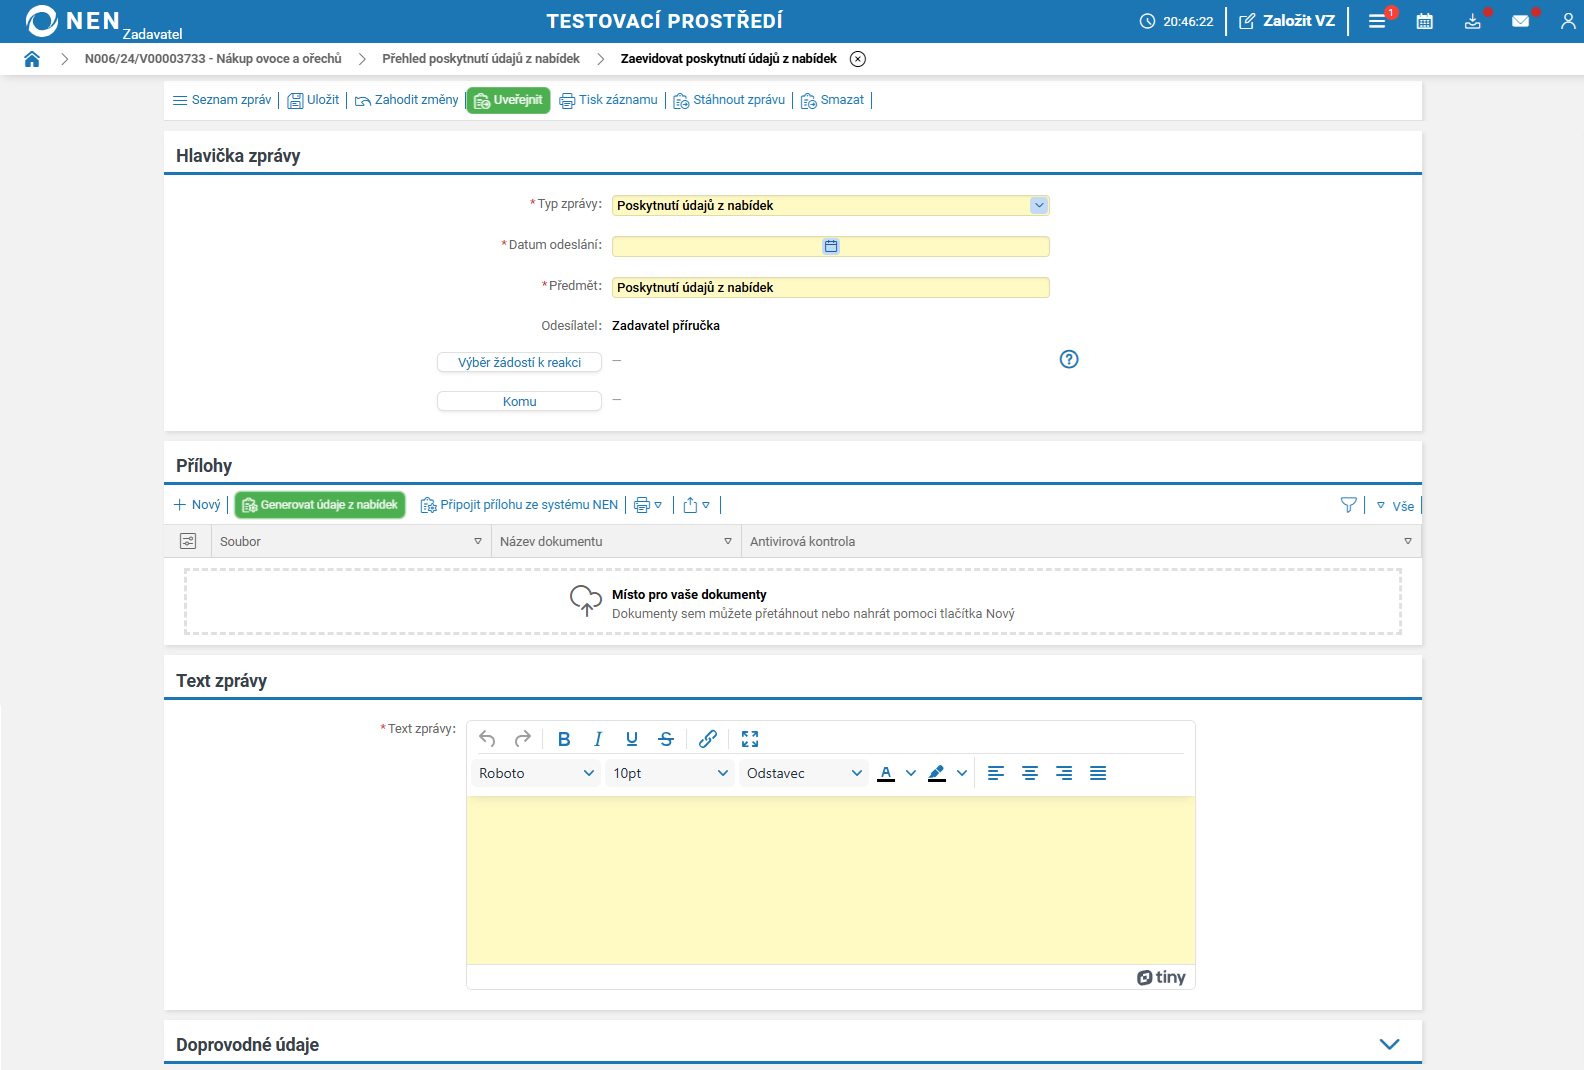Open the Roboto font family dropdown
The height and width of the screenshot is (1070, 1584).
[536, 773]
